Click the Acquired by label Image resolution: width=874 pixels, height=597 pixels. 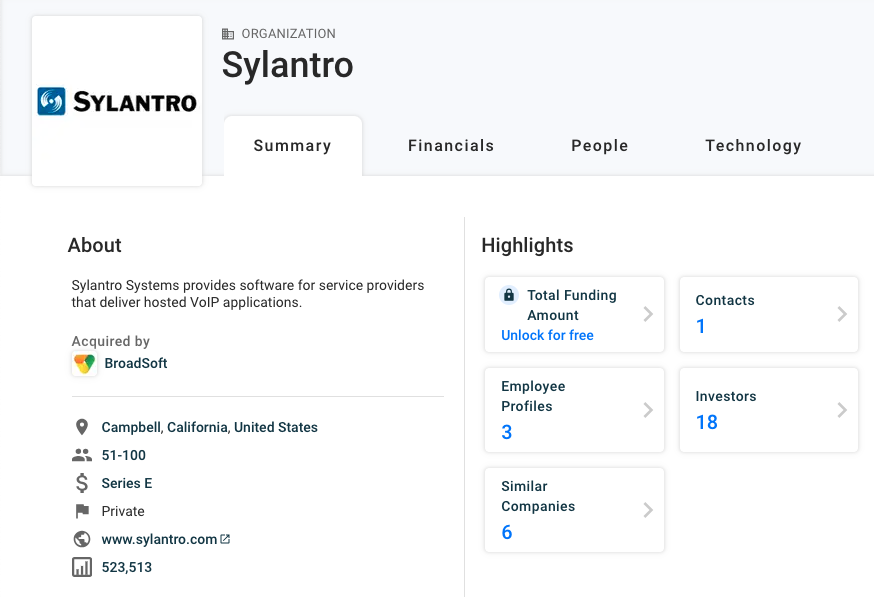click(x=110, y=341)
